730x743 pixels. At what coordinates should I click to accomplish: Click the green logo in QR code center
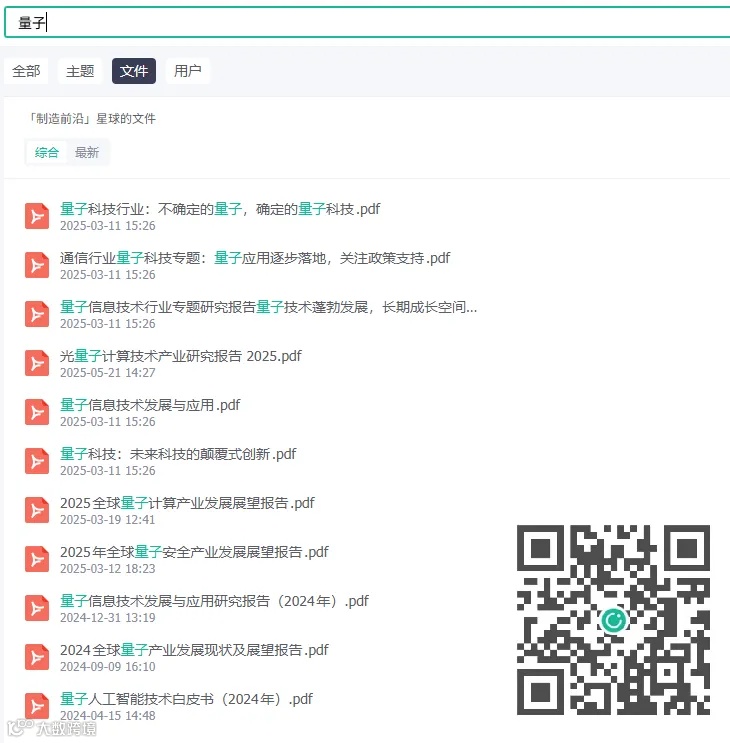tap(613, 620)
